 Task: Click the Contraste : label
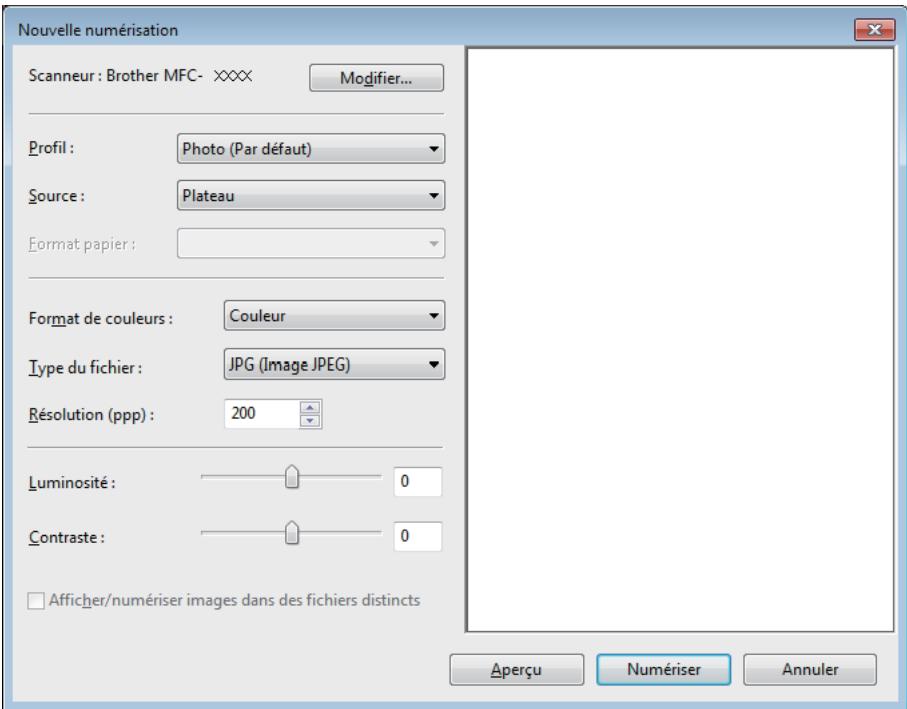pyautogui.click(x=67, y=537)
